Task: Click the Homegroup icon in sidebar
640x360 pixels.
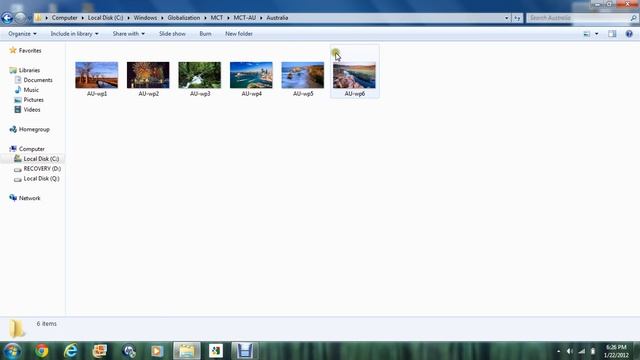Action: [13, 129]
